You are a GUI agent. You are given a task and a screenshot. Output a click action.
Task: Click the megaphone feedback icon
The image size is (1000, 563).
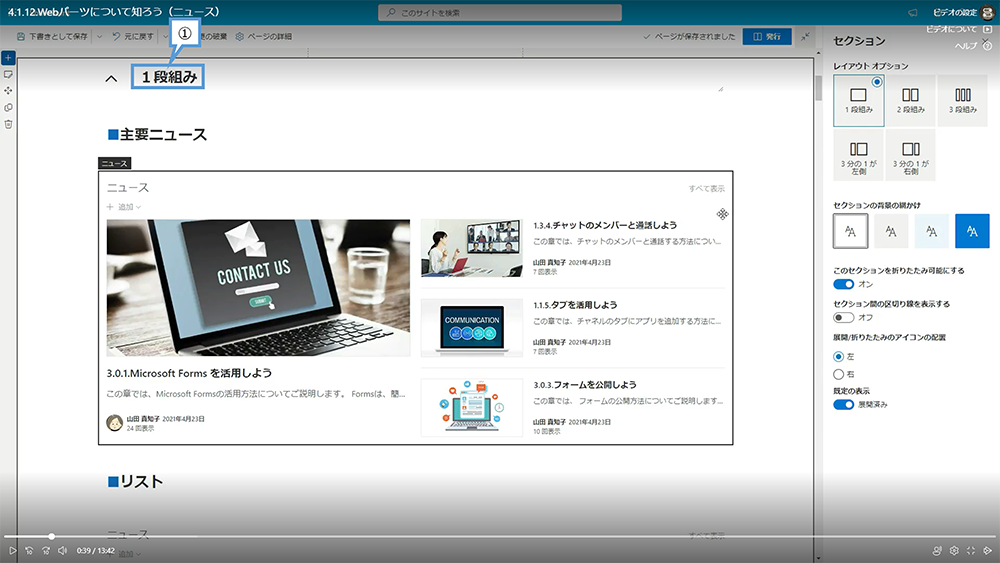913,13
